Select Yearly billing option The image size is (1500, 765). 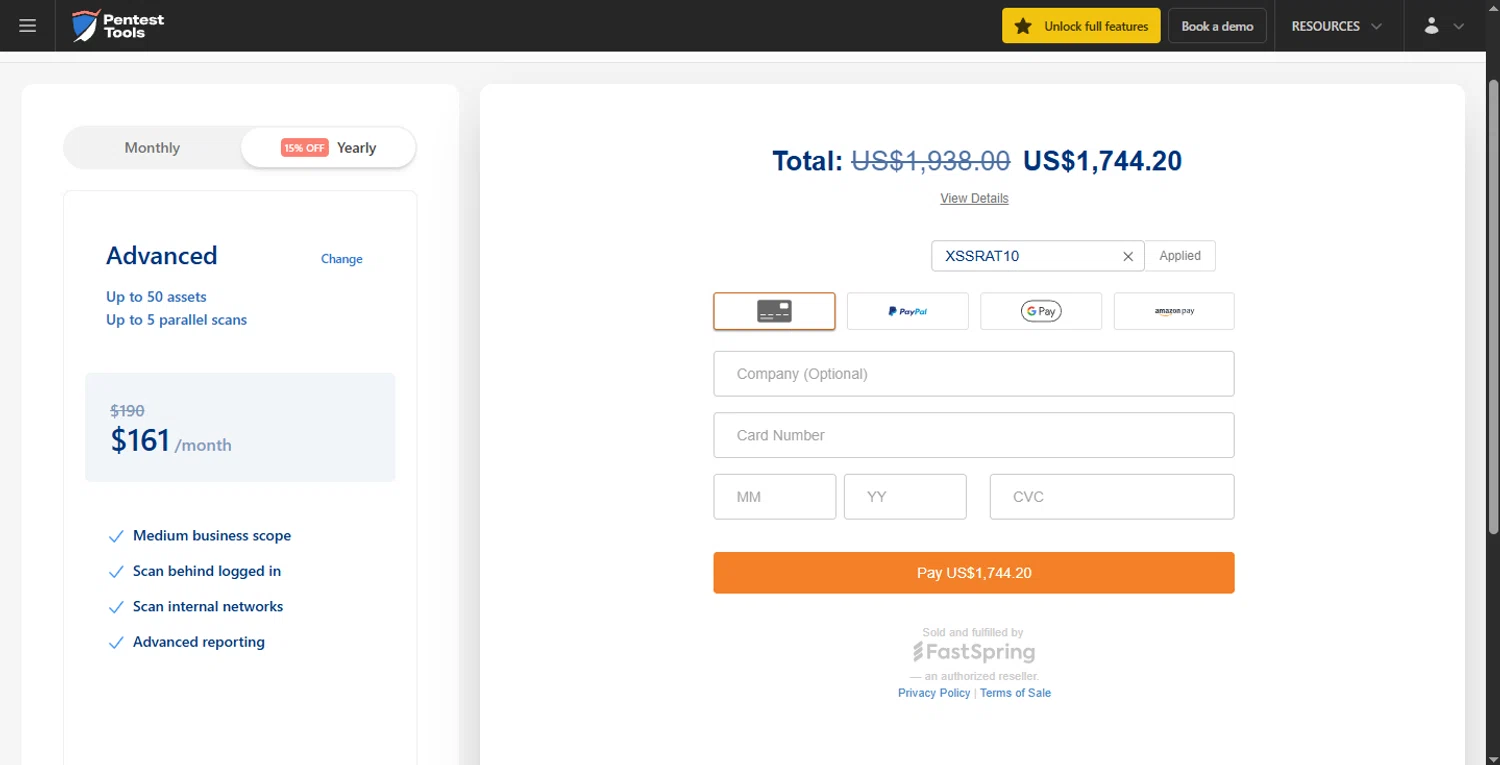pos(328,148)
